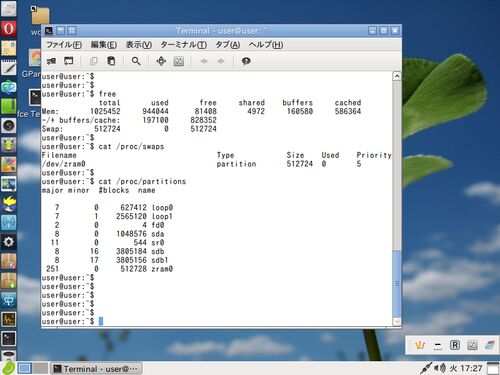The height and width of the screenshot is (375, 500).
Task: Open the system monitor graph dock icon
Action: (9, 319)
